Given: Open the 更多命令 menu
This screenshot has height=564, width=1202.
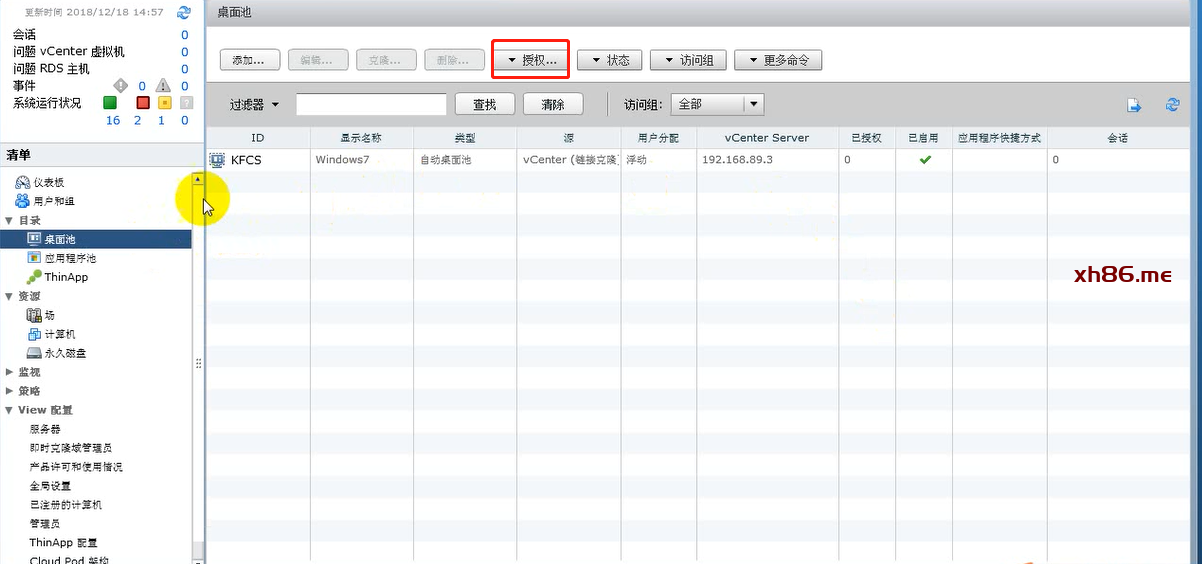Looking at the screenshot, I should click(777, 60).
